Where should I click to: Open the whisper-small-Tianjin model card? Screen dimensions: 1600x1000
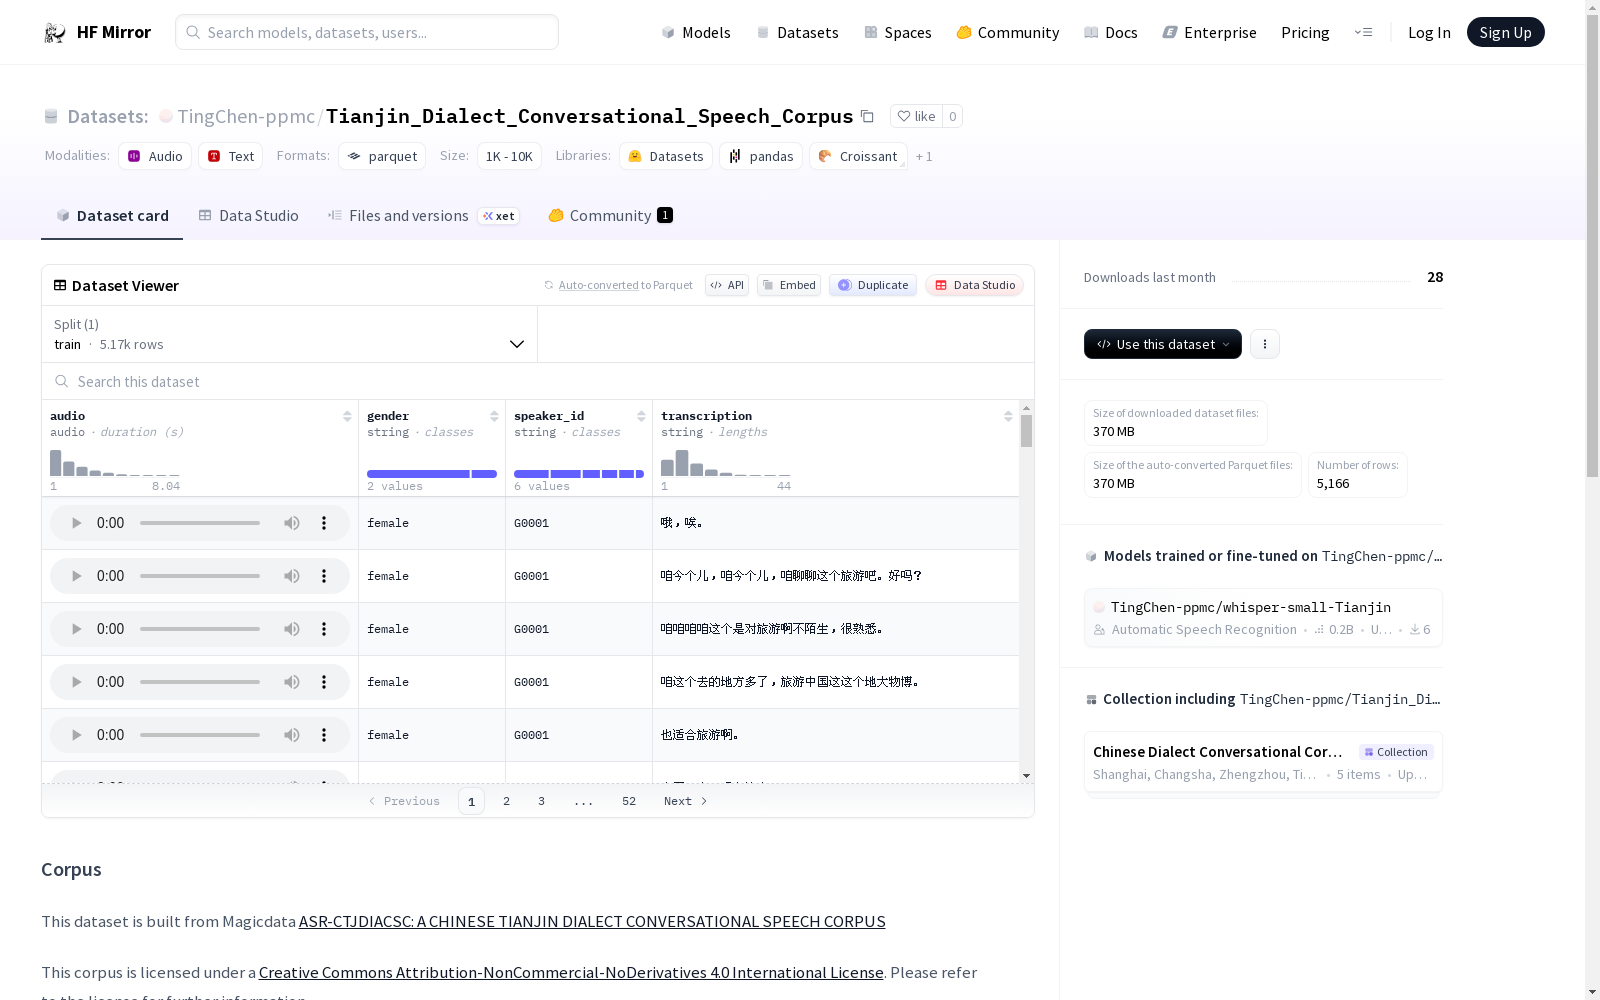point(1263,618)
